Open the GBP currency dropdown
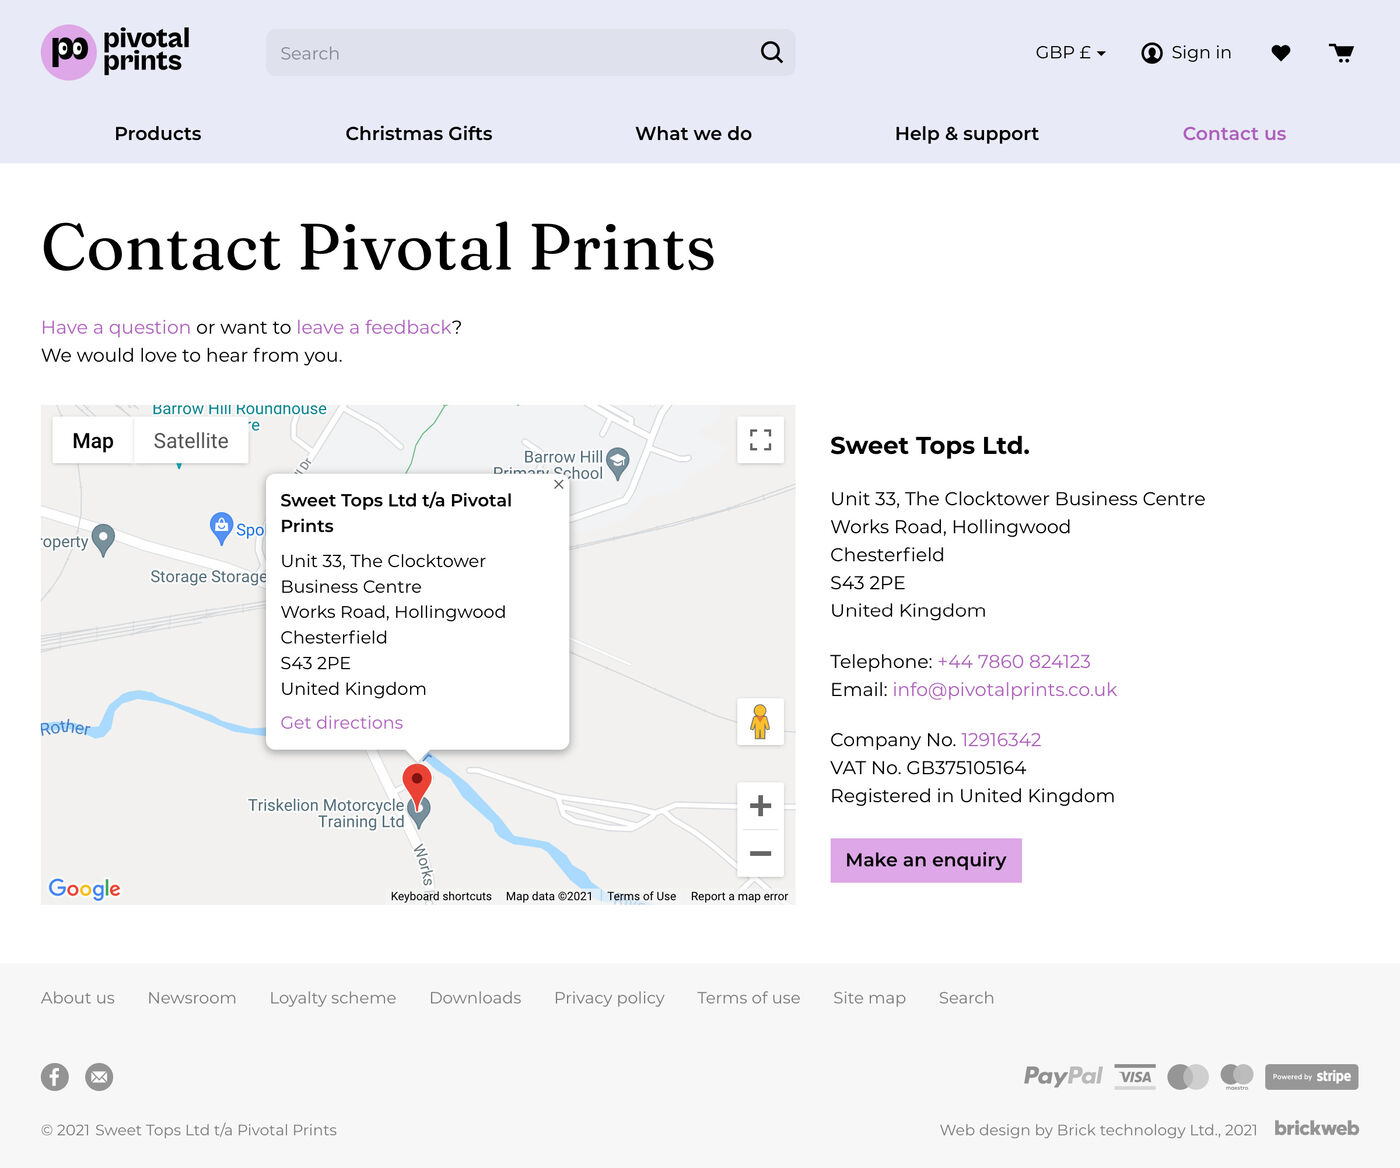The image size is (1400, 1168). [1070, 52]
